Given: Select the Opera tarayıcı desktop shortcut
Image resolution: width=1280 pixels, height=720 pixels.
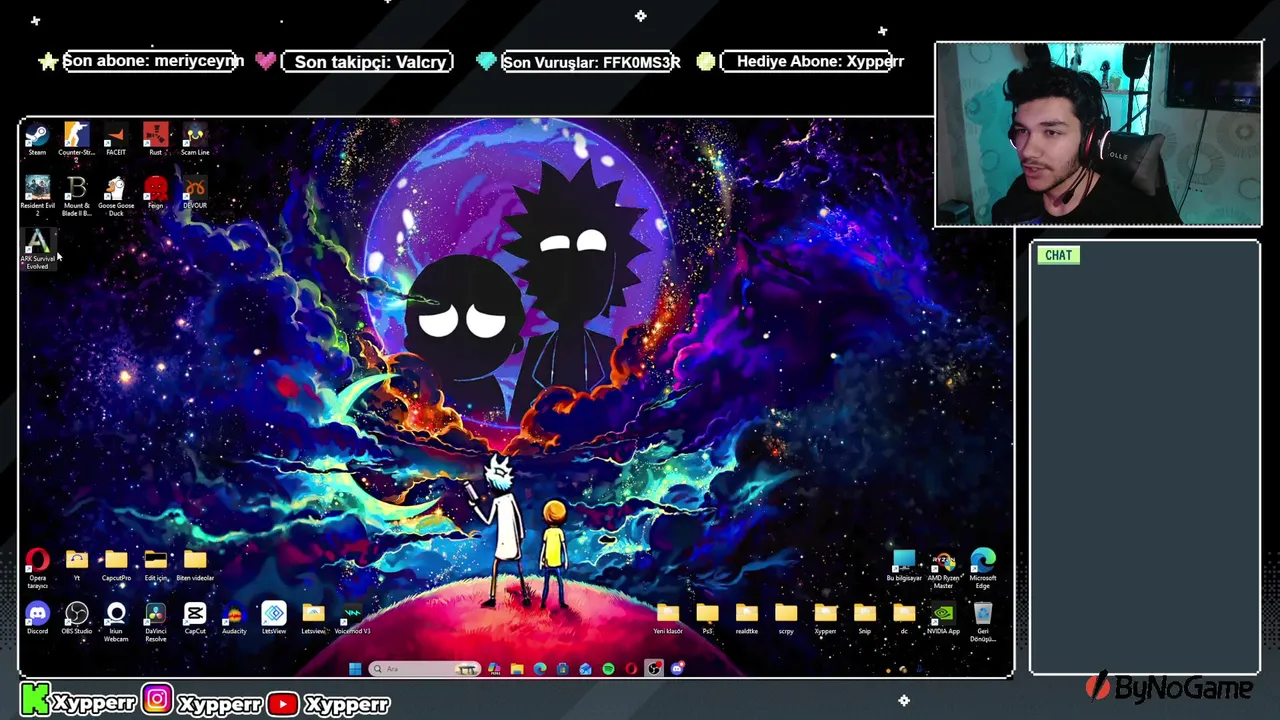Looking at the screenshot, I should coord(37,569).
